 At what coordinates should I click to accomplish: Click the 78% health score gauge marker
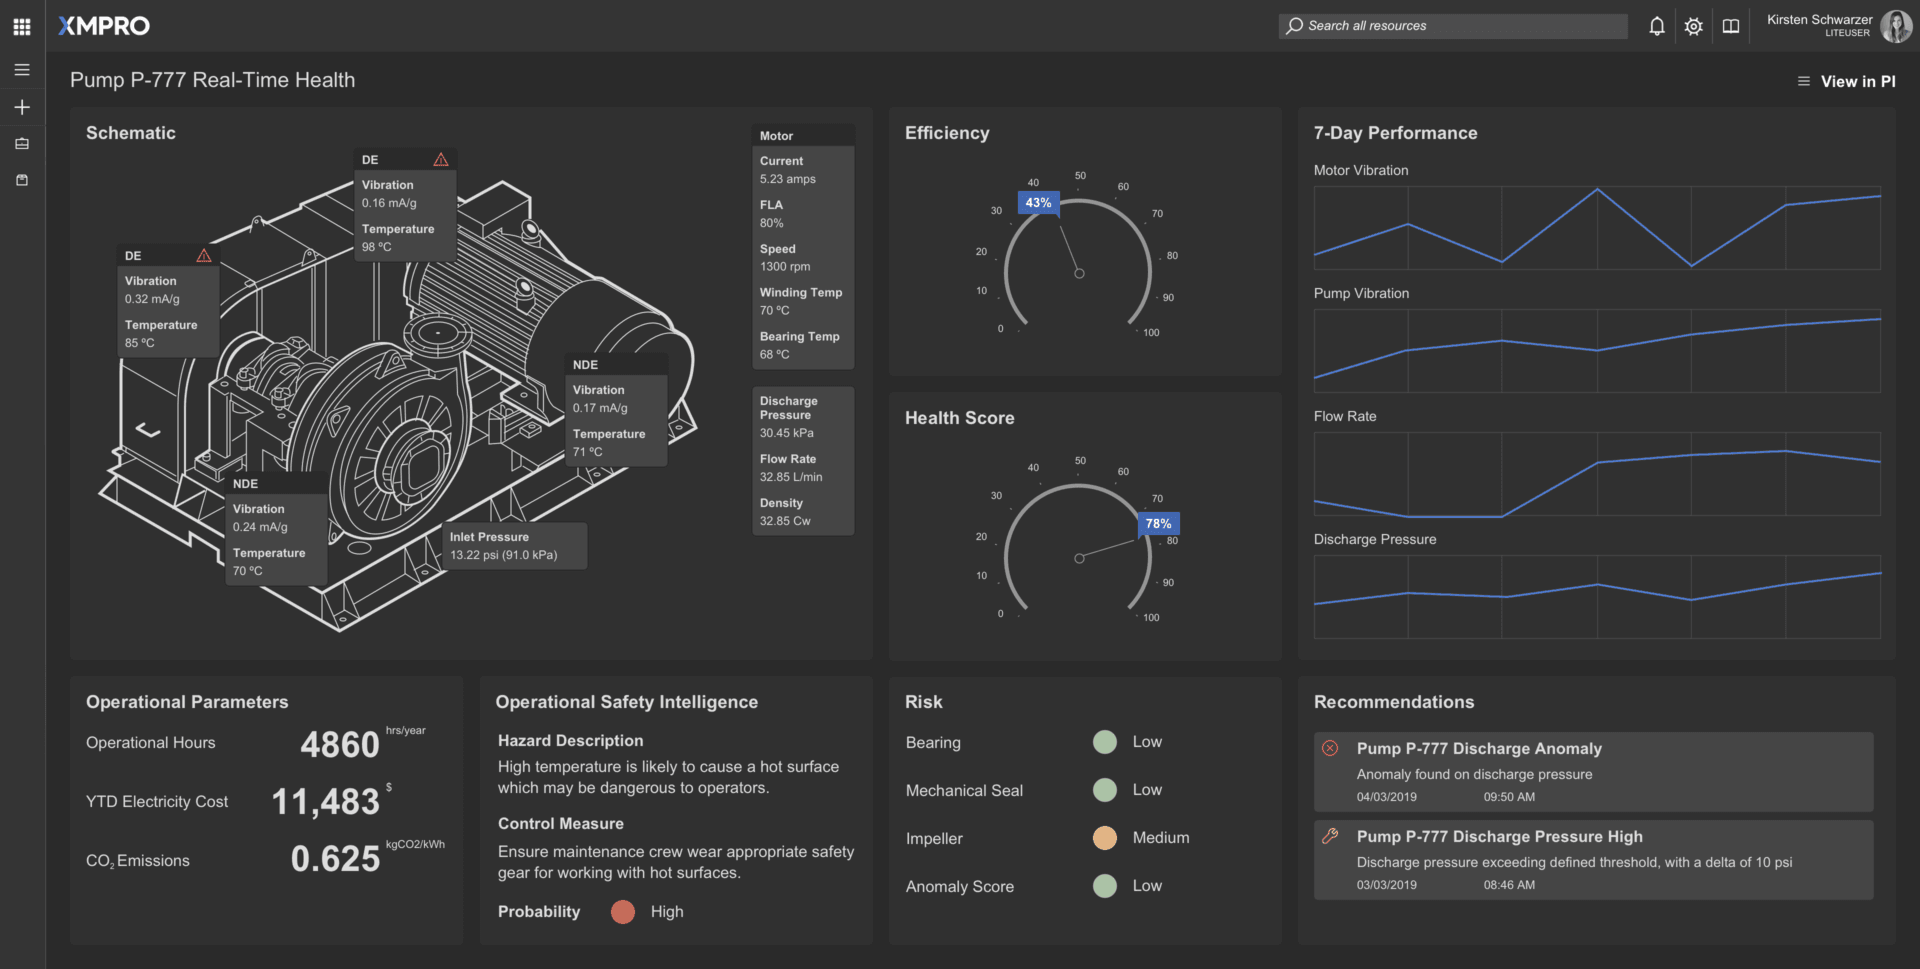1158,523
